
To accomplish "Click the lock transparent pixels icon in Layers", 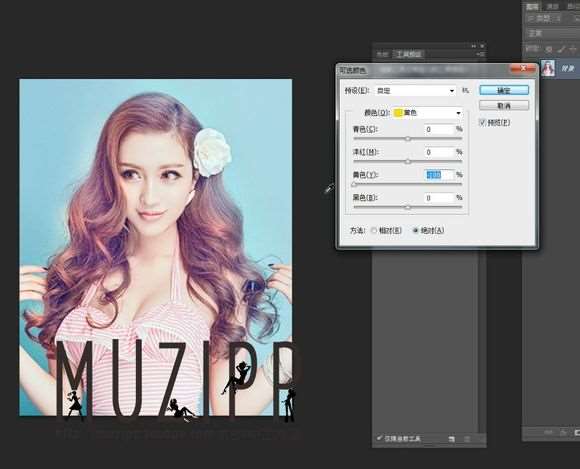I will click(549, 48).
